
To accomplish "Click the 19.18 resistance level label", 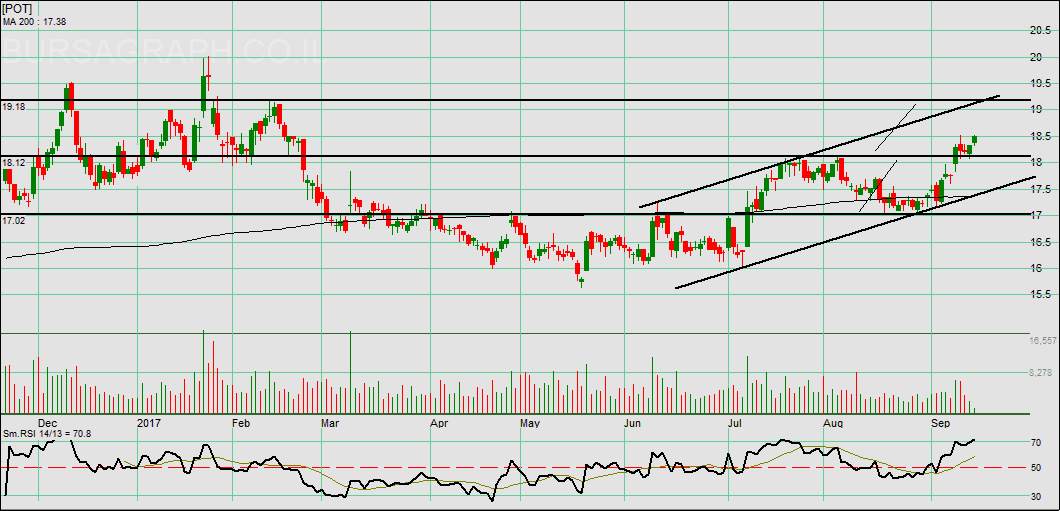I will pos(14,107).
